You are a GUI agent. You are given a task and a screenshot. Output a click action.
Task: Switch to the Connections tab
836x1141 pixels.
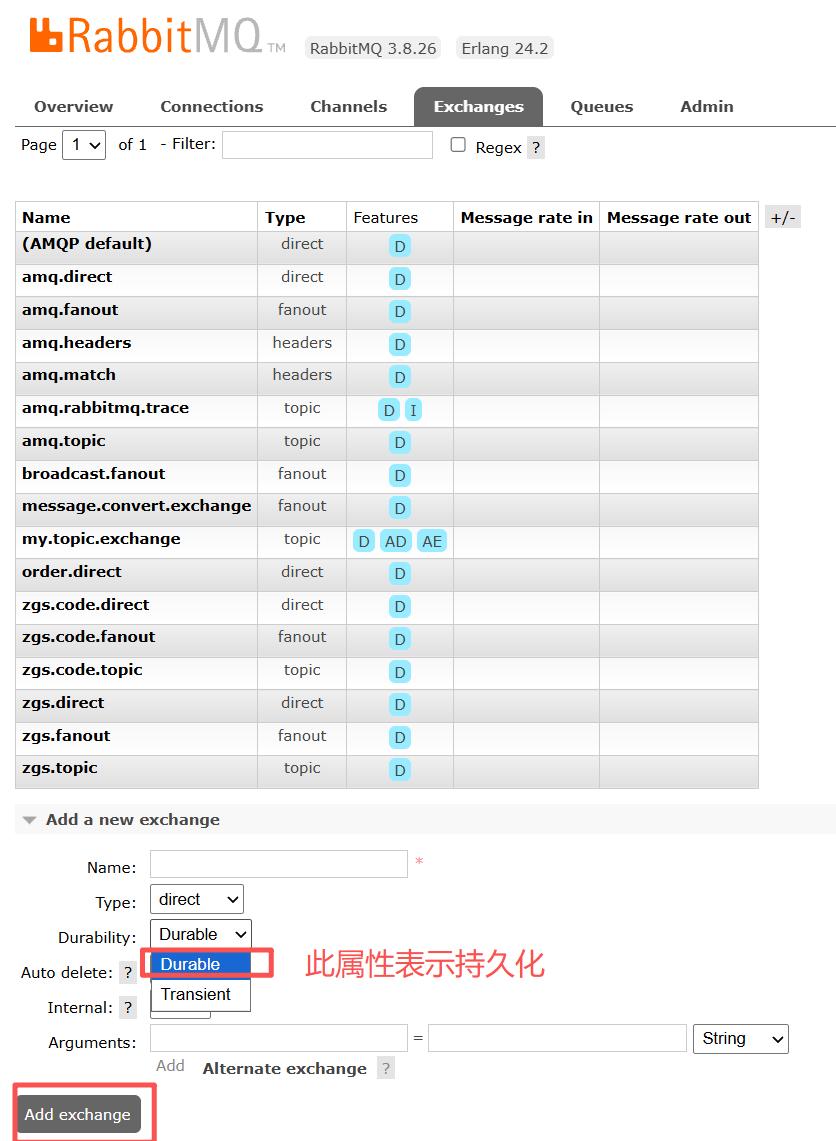pyautogui.click(x=212, y=107)
